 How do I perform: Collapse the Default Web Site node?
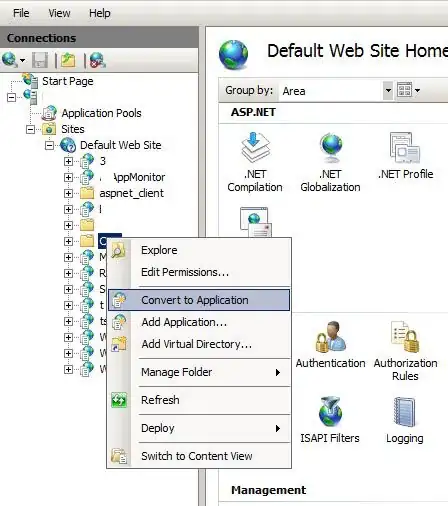[x=49, y=145]
